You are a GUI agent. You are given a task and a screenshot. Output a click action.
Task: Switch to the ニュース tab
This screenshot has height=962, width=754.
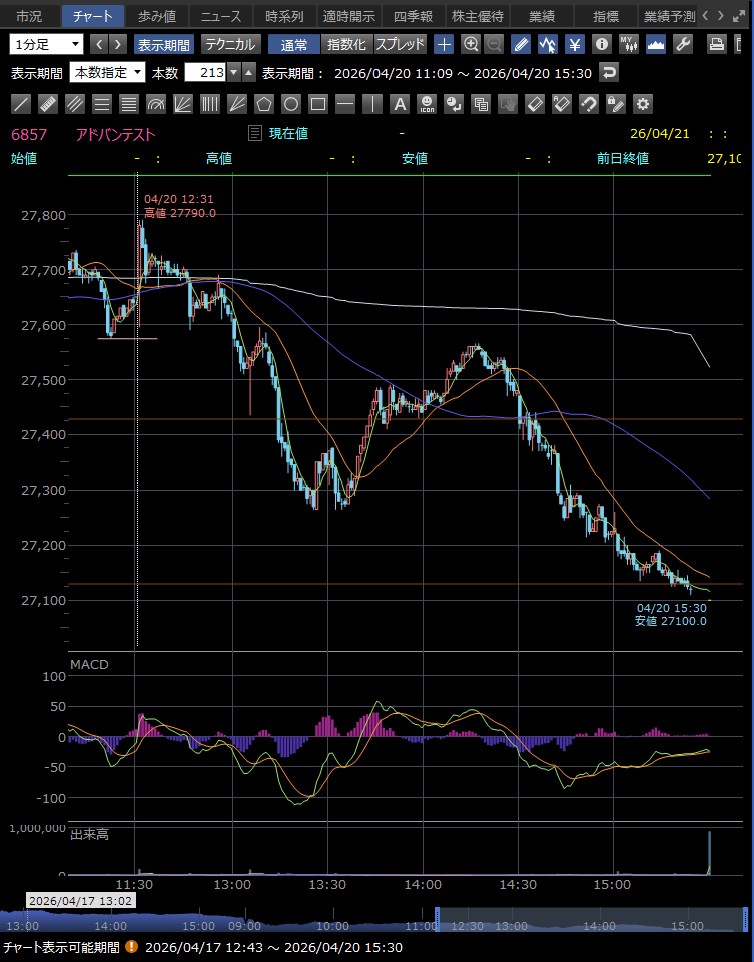tap(220, 16)
